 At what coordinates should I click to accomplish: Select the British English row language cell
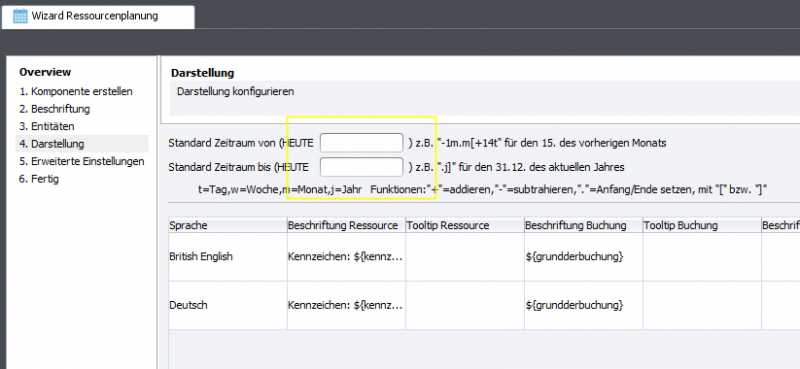click(228, 257)
